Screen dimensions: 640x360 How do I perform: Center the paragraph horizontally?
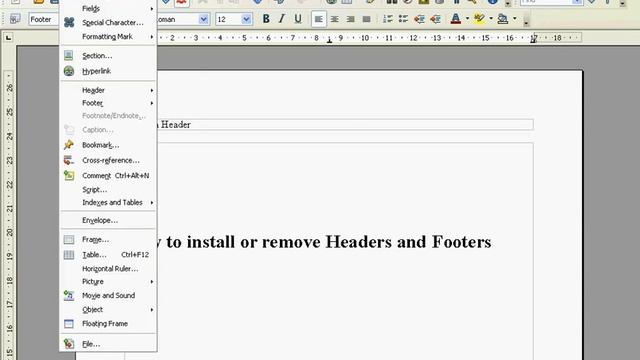point(335,19)
